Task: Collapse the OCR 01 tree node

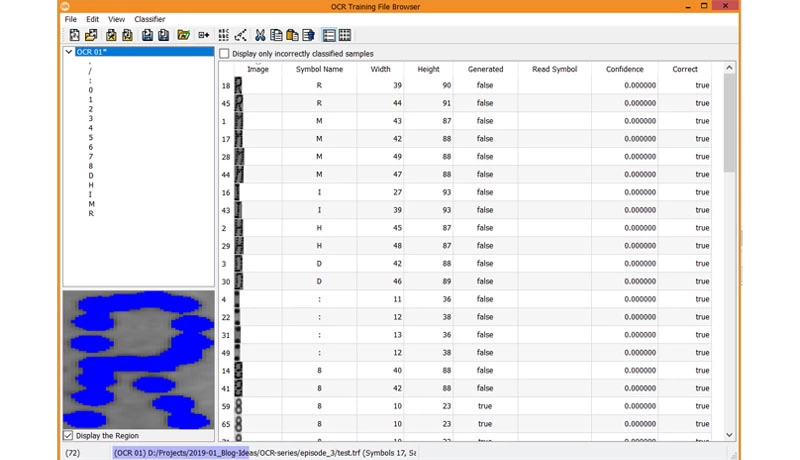Action: [x=68, y=52]
